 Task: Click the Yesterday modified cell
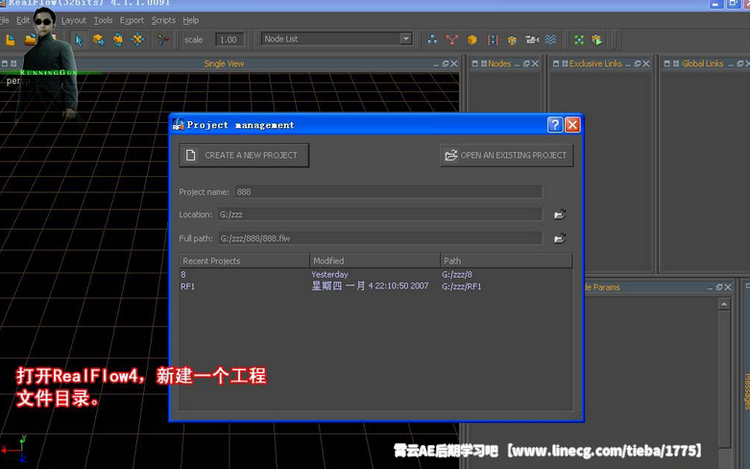[x=330, y=274]
